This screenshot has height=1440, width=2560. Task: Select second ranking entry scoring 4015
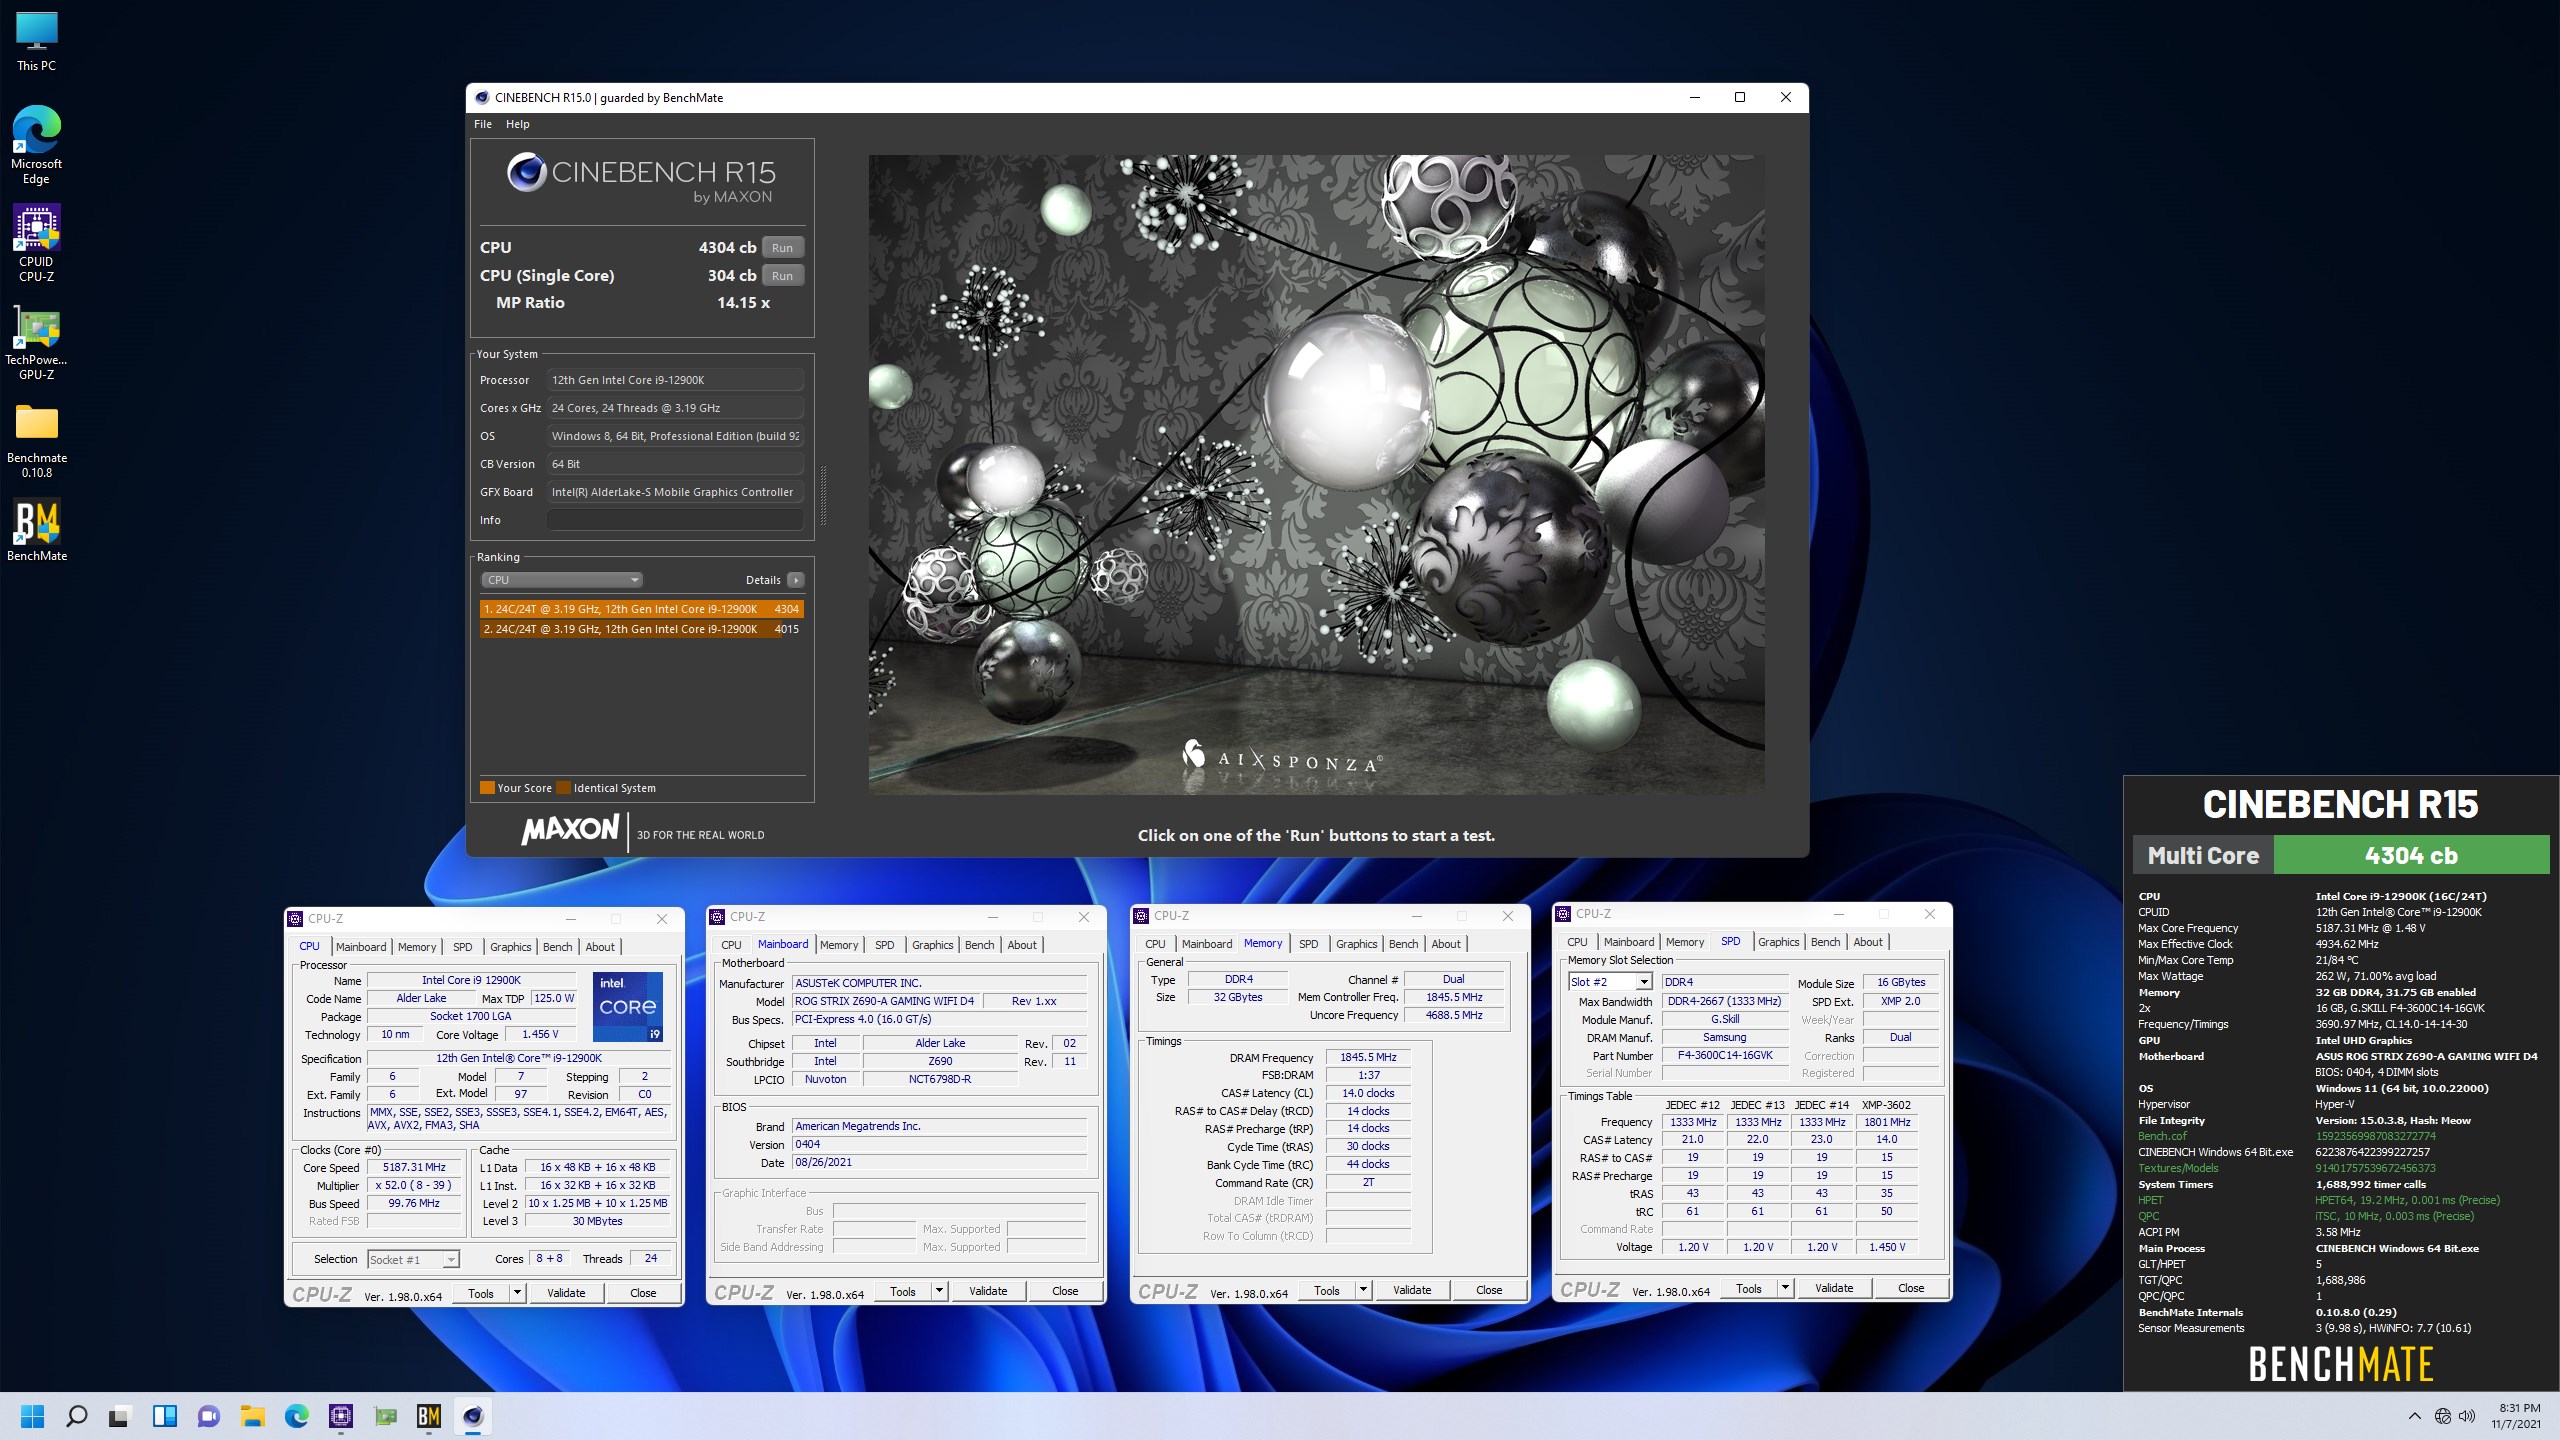tap(641, 629)
